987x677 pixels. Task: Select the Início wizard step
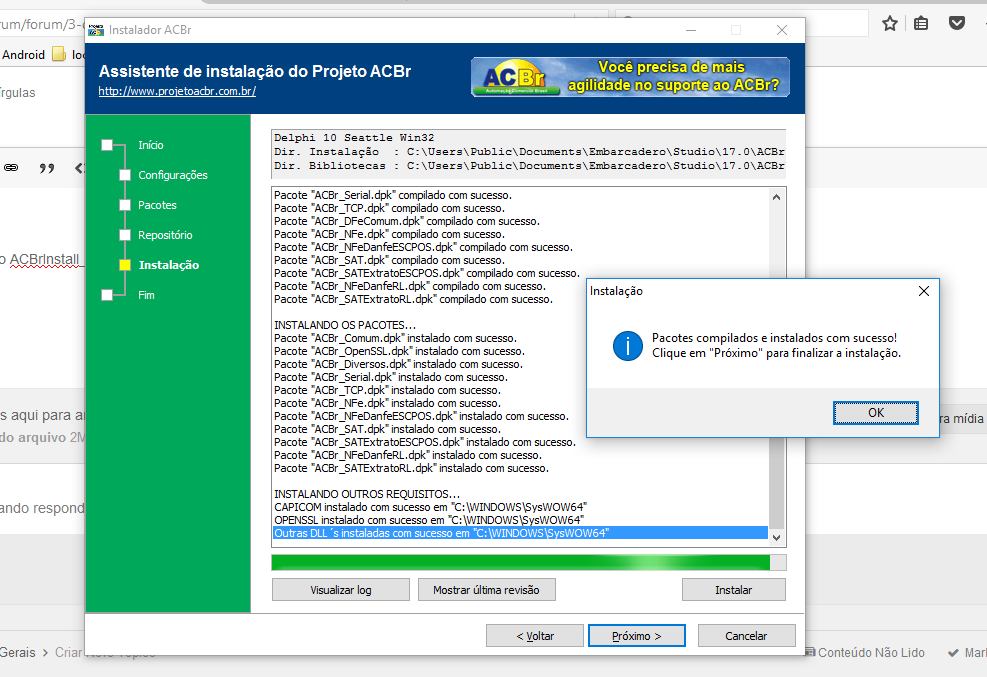coord(150,145)
